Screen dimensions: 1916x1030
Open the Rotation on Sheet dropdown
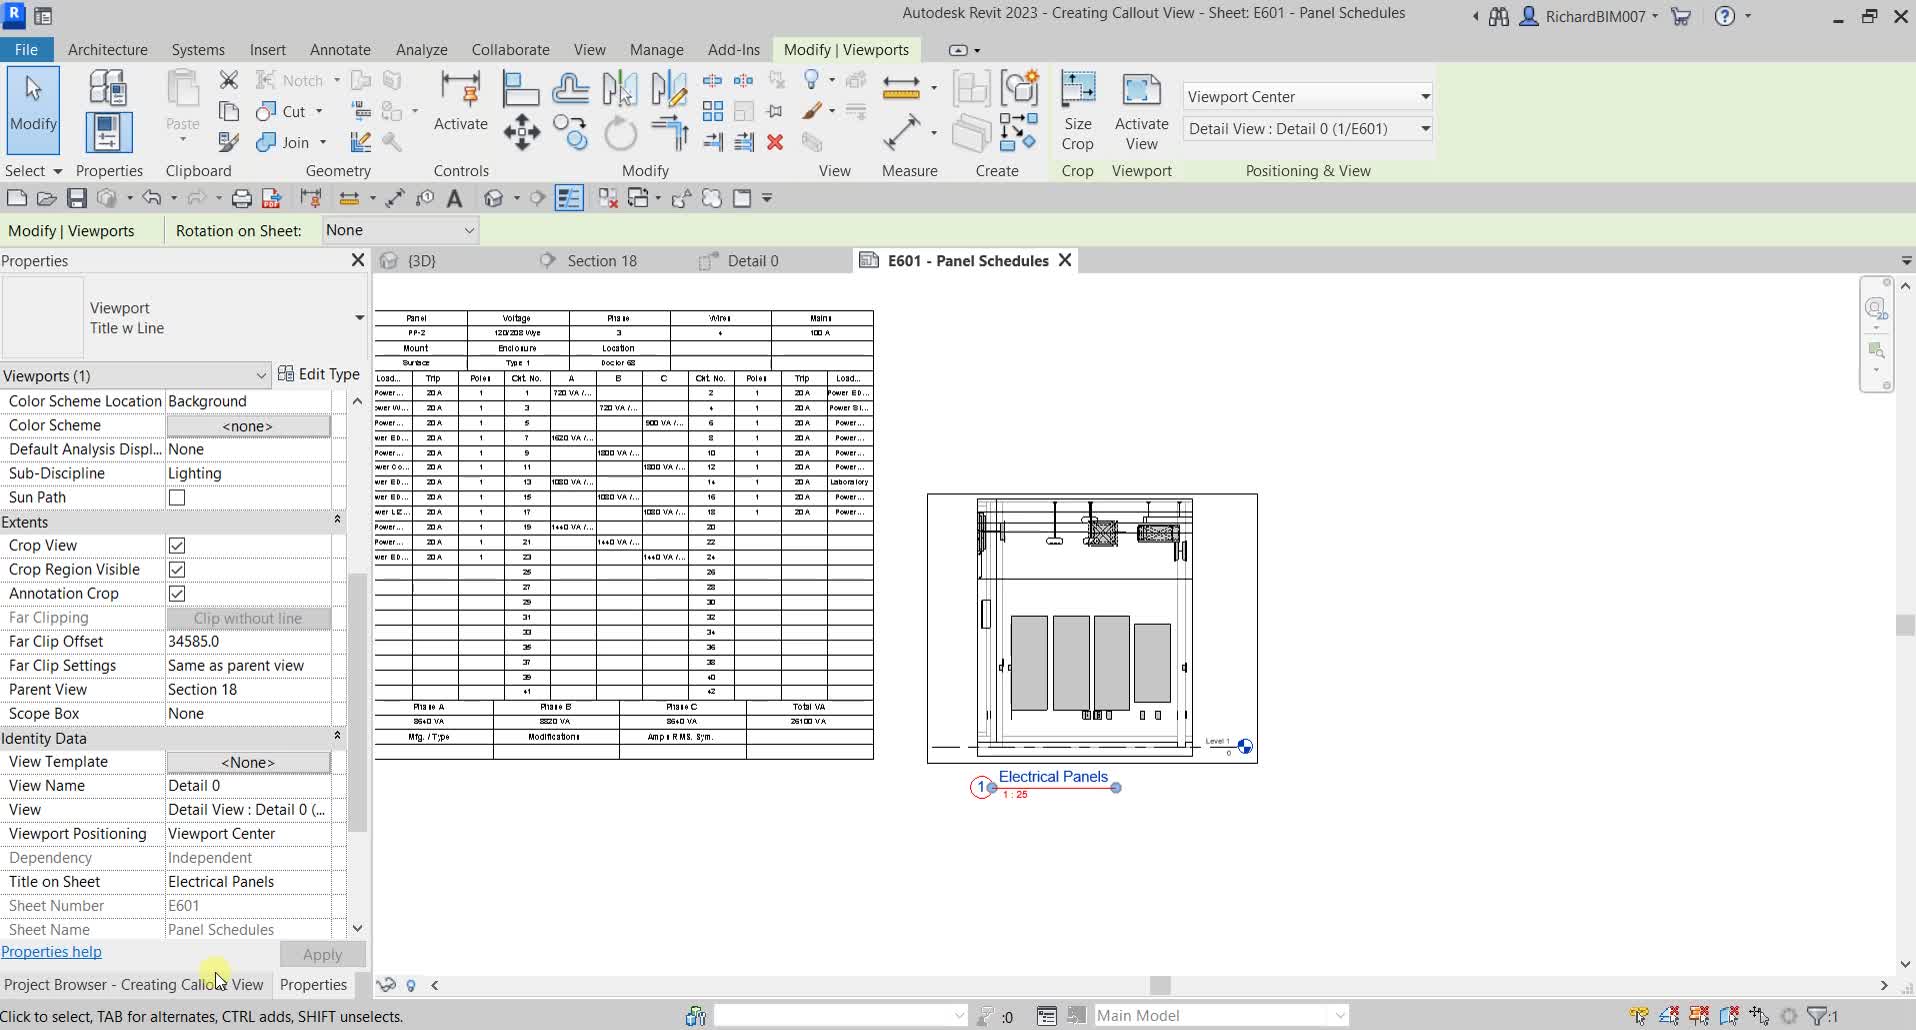[400, 231]
